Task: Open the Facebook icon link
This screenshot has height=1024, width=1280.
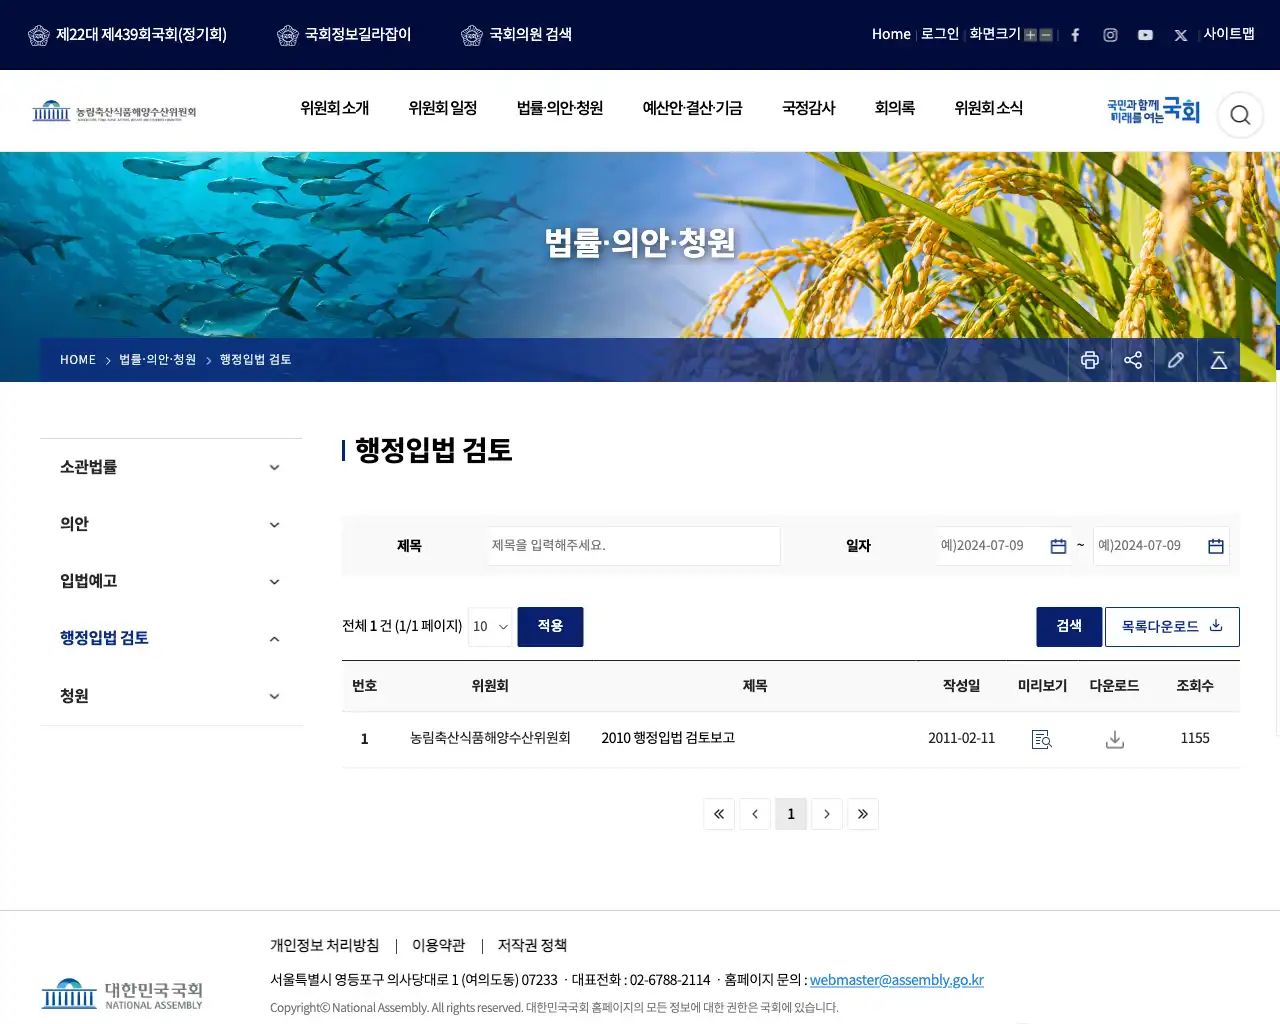Action: click(1075, 35)
